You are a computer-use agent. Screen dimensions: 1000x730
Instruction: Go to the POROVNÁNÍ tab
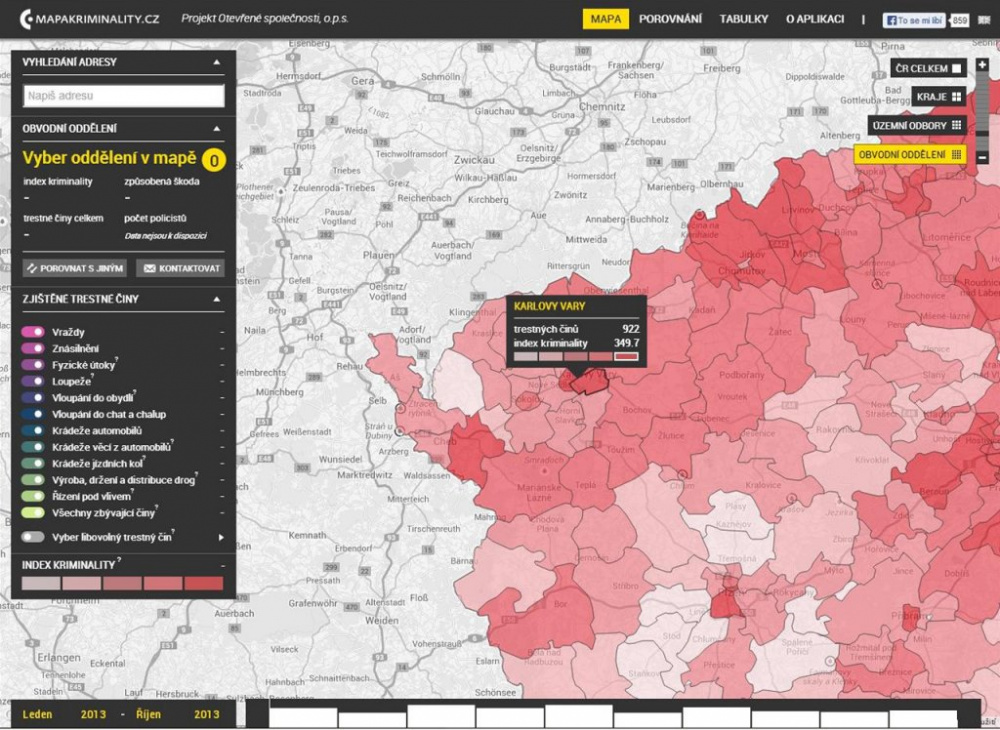pos(670,19)
